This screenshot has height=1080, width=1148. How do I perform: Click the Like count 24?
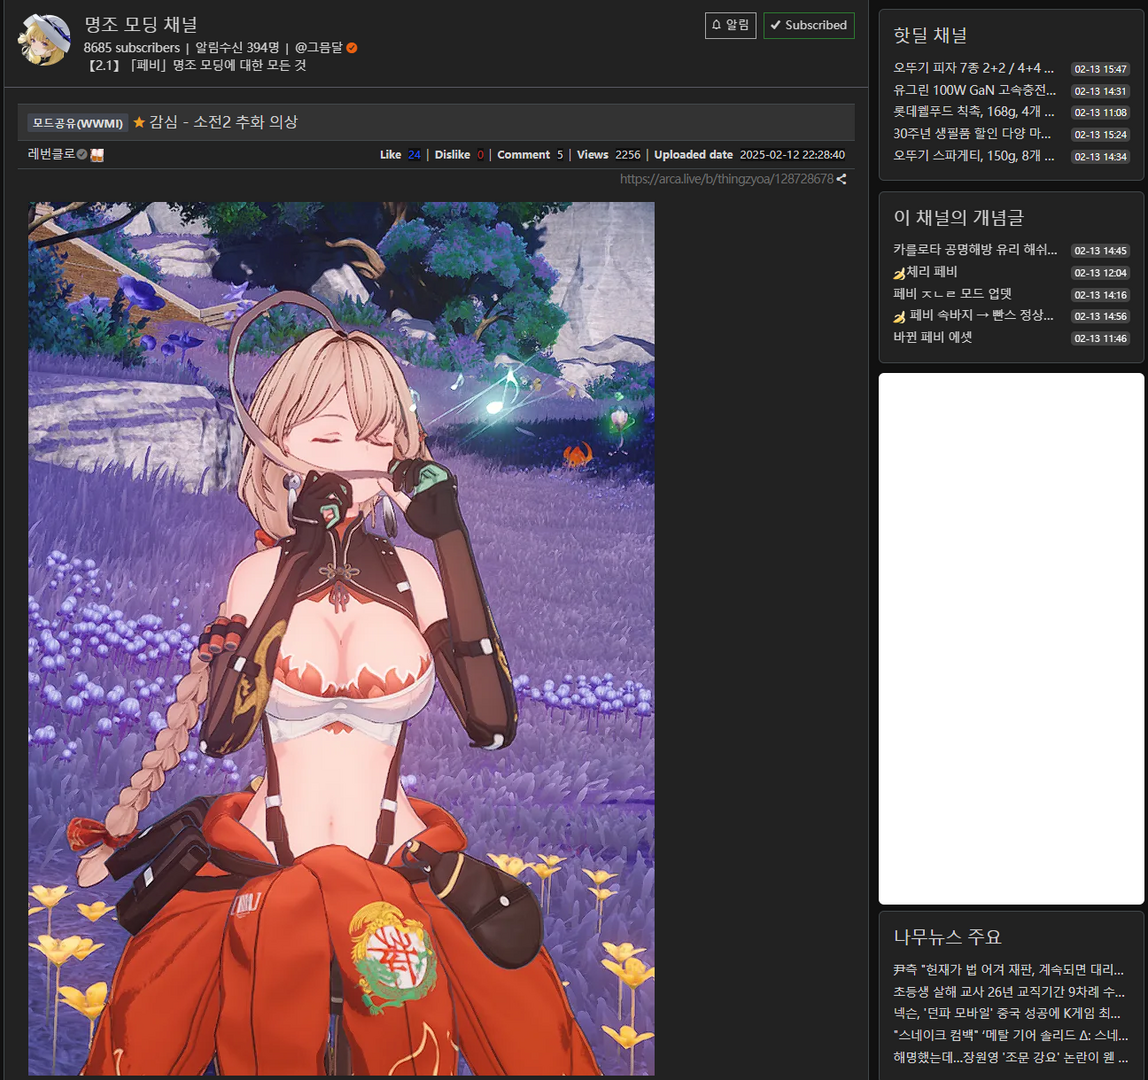(x=414, y=154)
